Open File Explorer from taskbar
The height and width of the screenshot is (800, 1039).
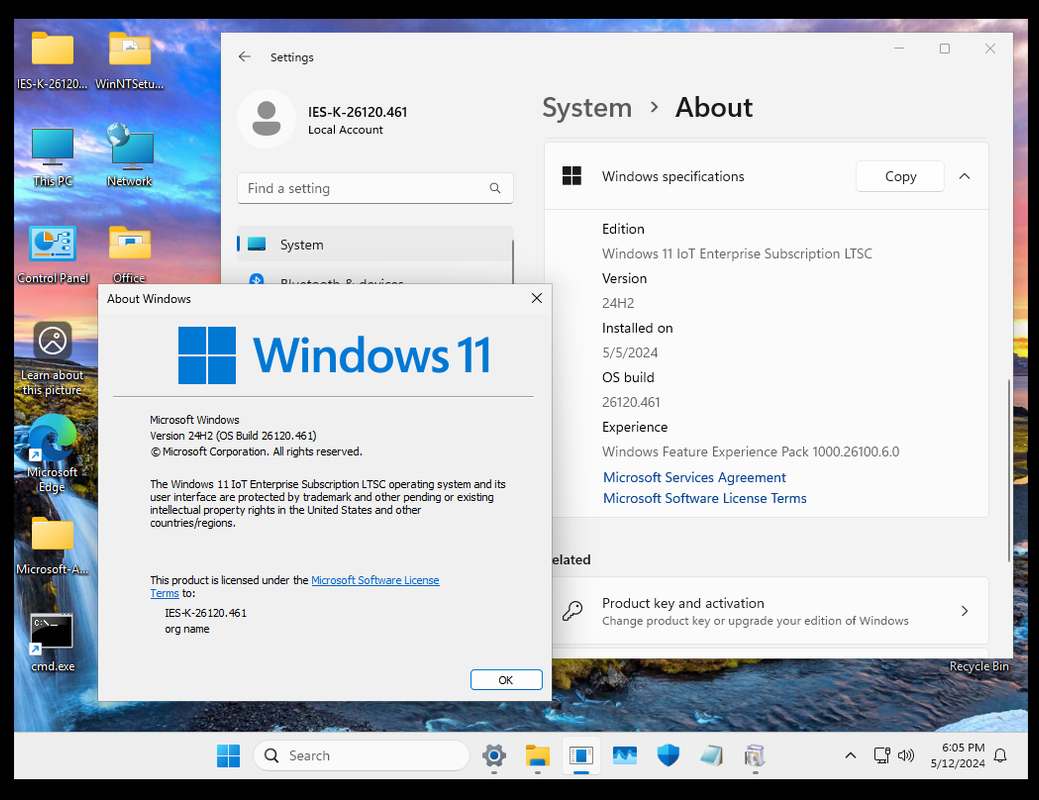[x=537, y=756]
